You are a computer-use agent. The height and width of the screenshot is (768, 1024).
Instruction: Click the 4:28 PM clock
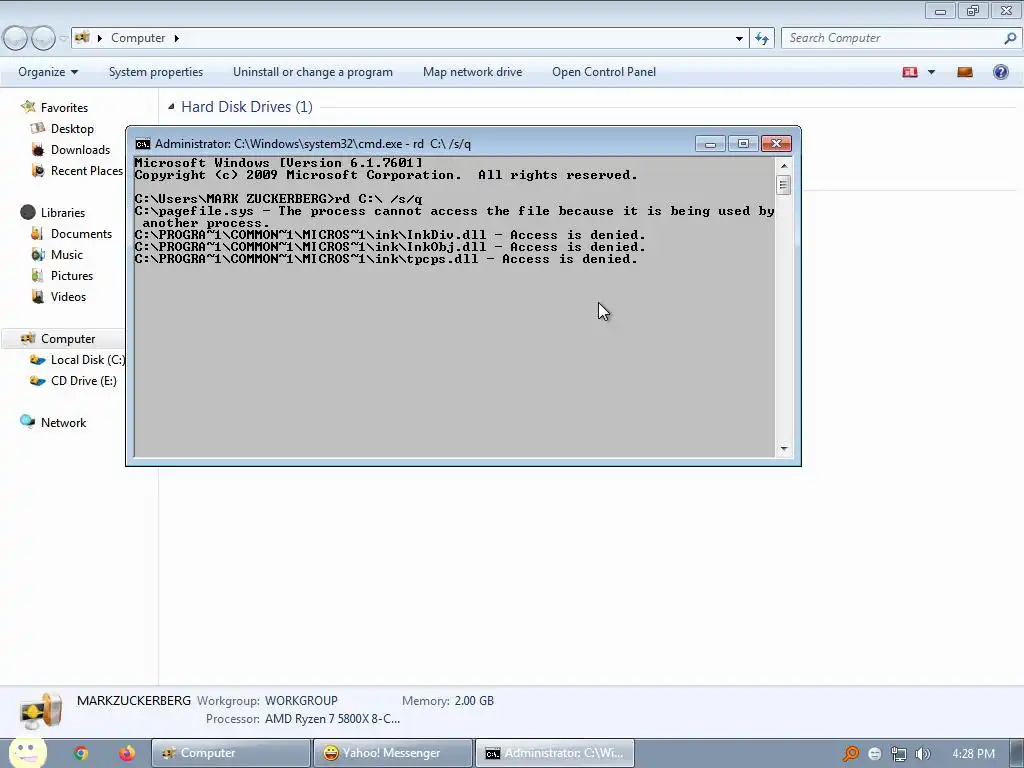[974, 754]
